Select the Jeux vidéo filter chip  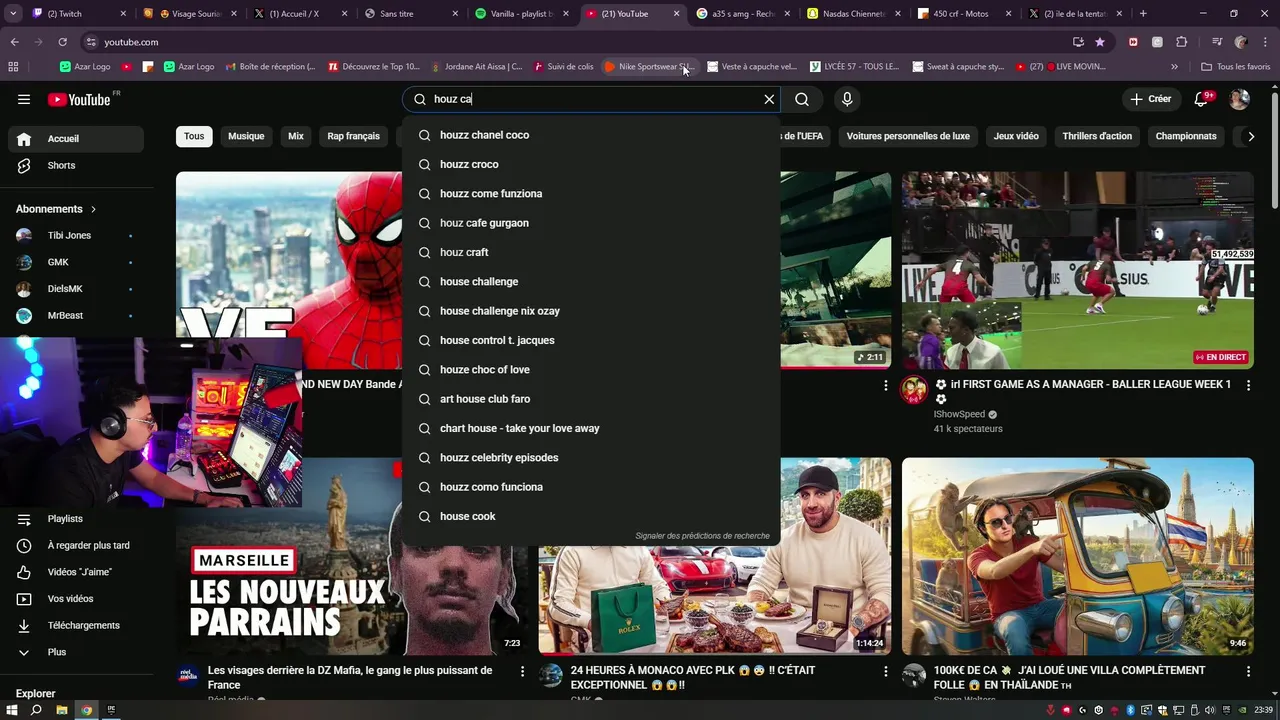tap(1016, 136)
